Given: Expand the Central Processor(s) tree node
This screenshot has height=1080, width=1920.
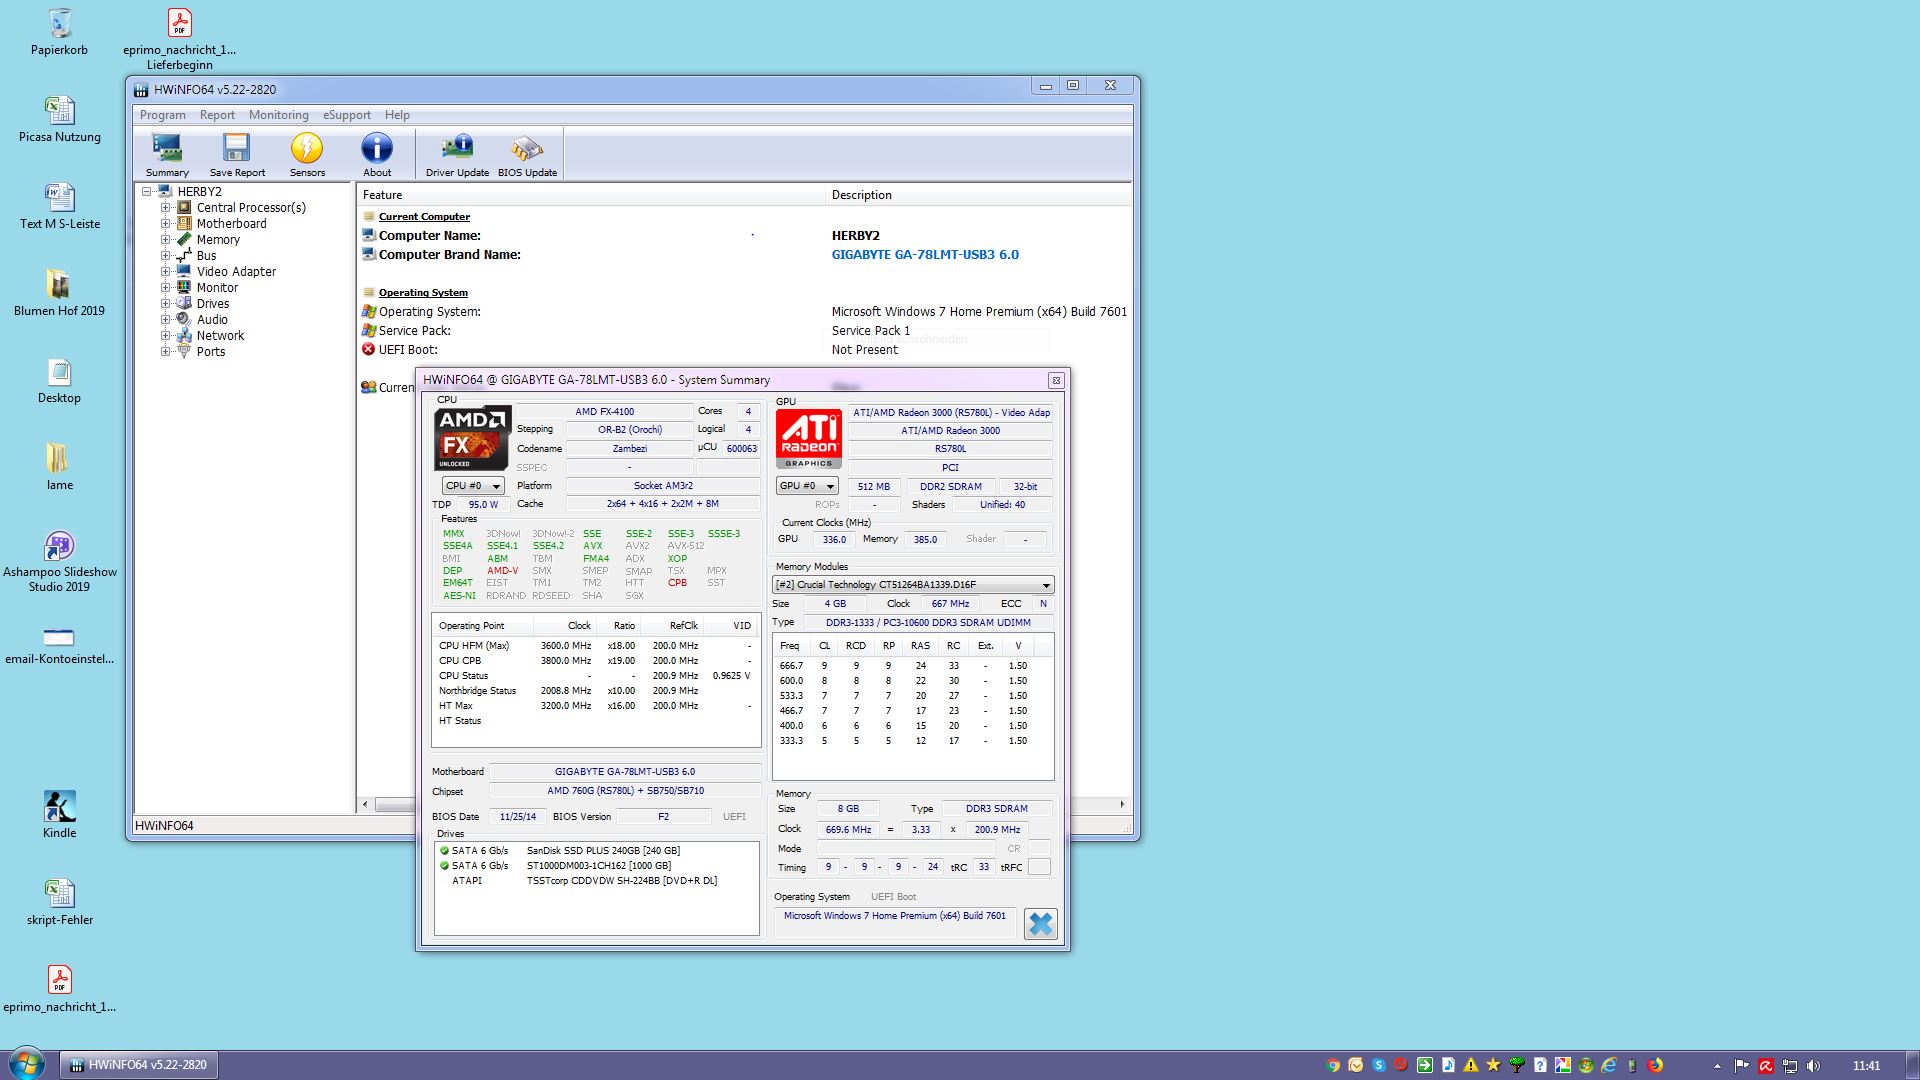Looking at the screenshot, I should point(166,208).
